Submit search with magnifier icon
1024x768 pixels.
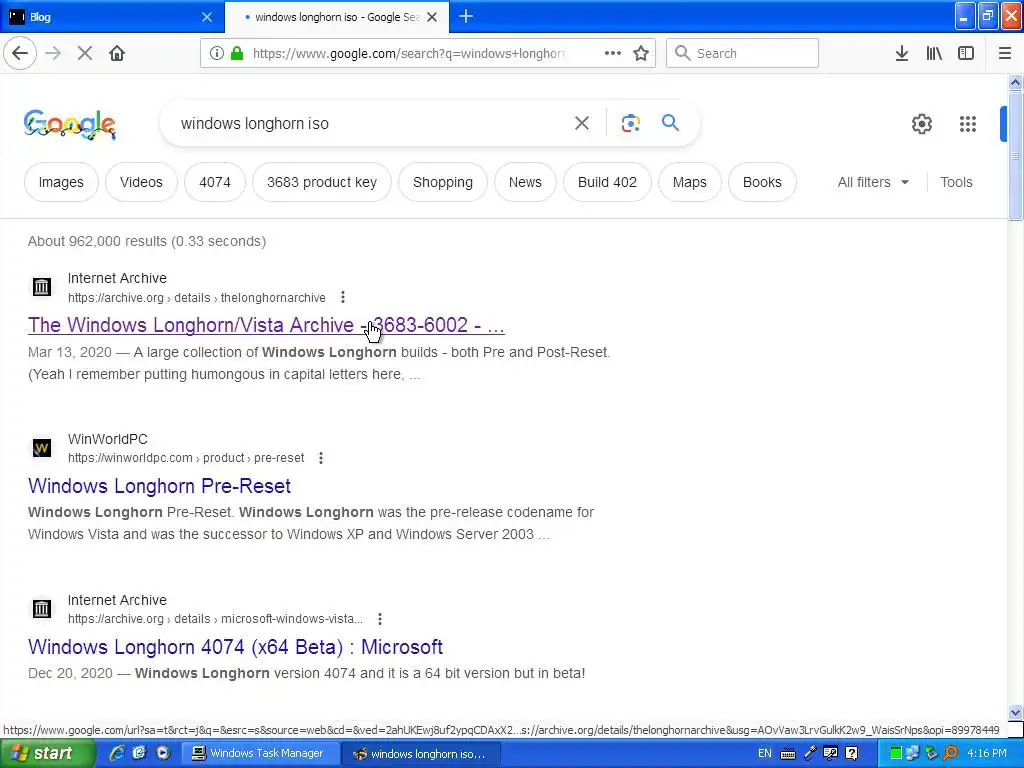[x=671, y=123]
